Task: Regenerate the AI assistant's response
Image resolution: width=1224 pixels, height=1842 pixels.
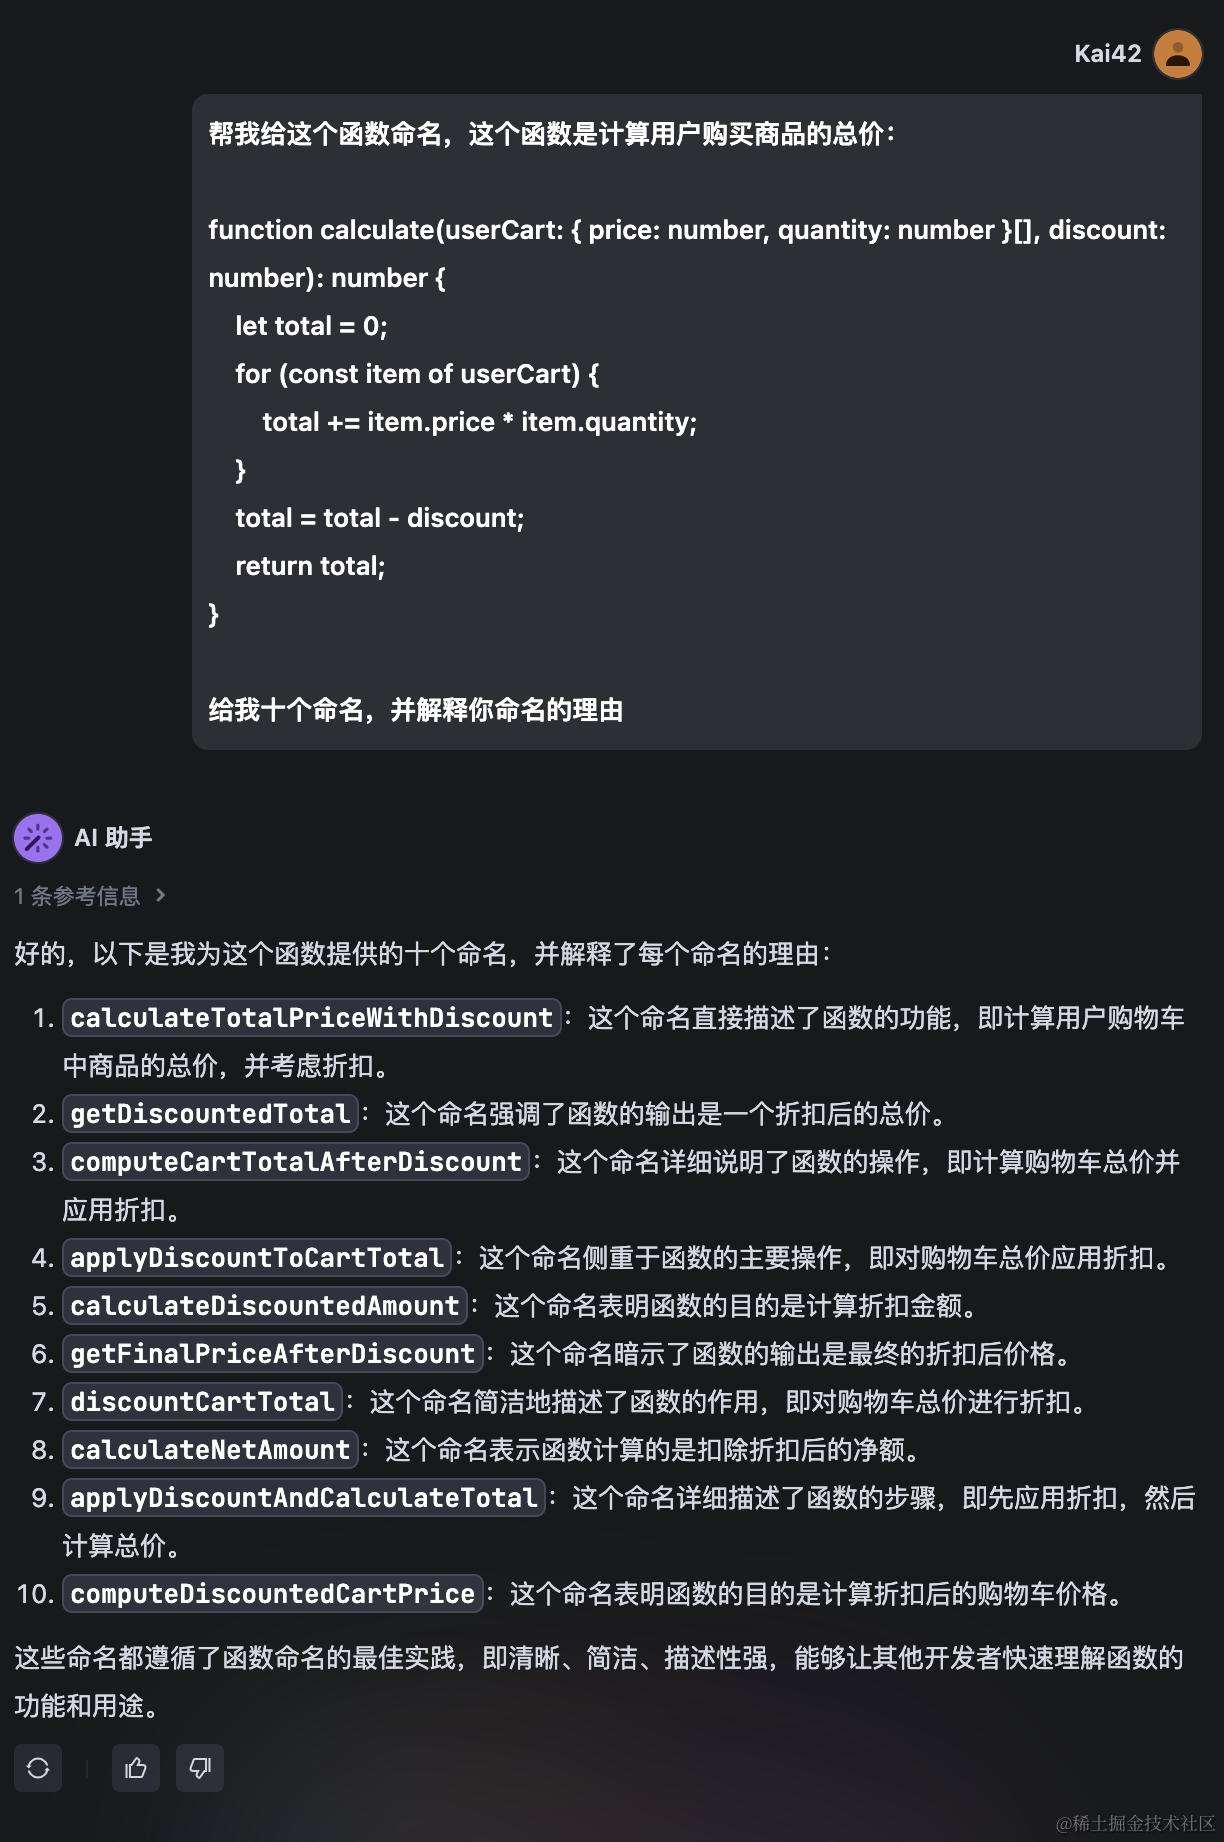Action: click(38, 1768)
